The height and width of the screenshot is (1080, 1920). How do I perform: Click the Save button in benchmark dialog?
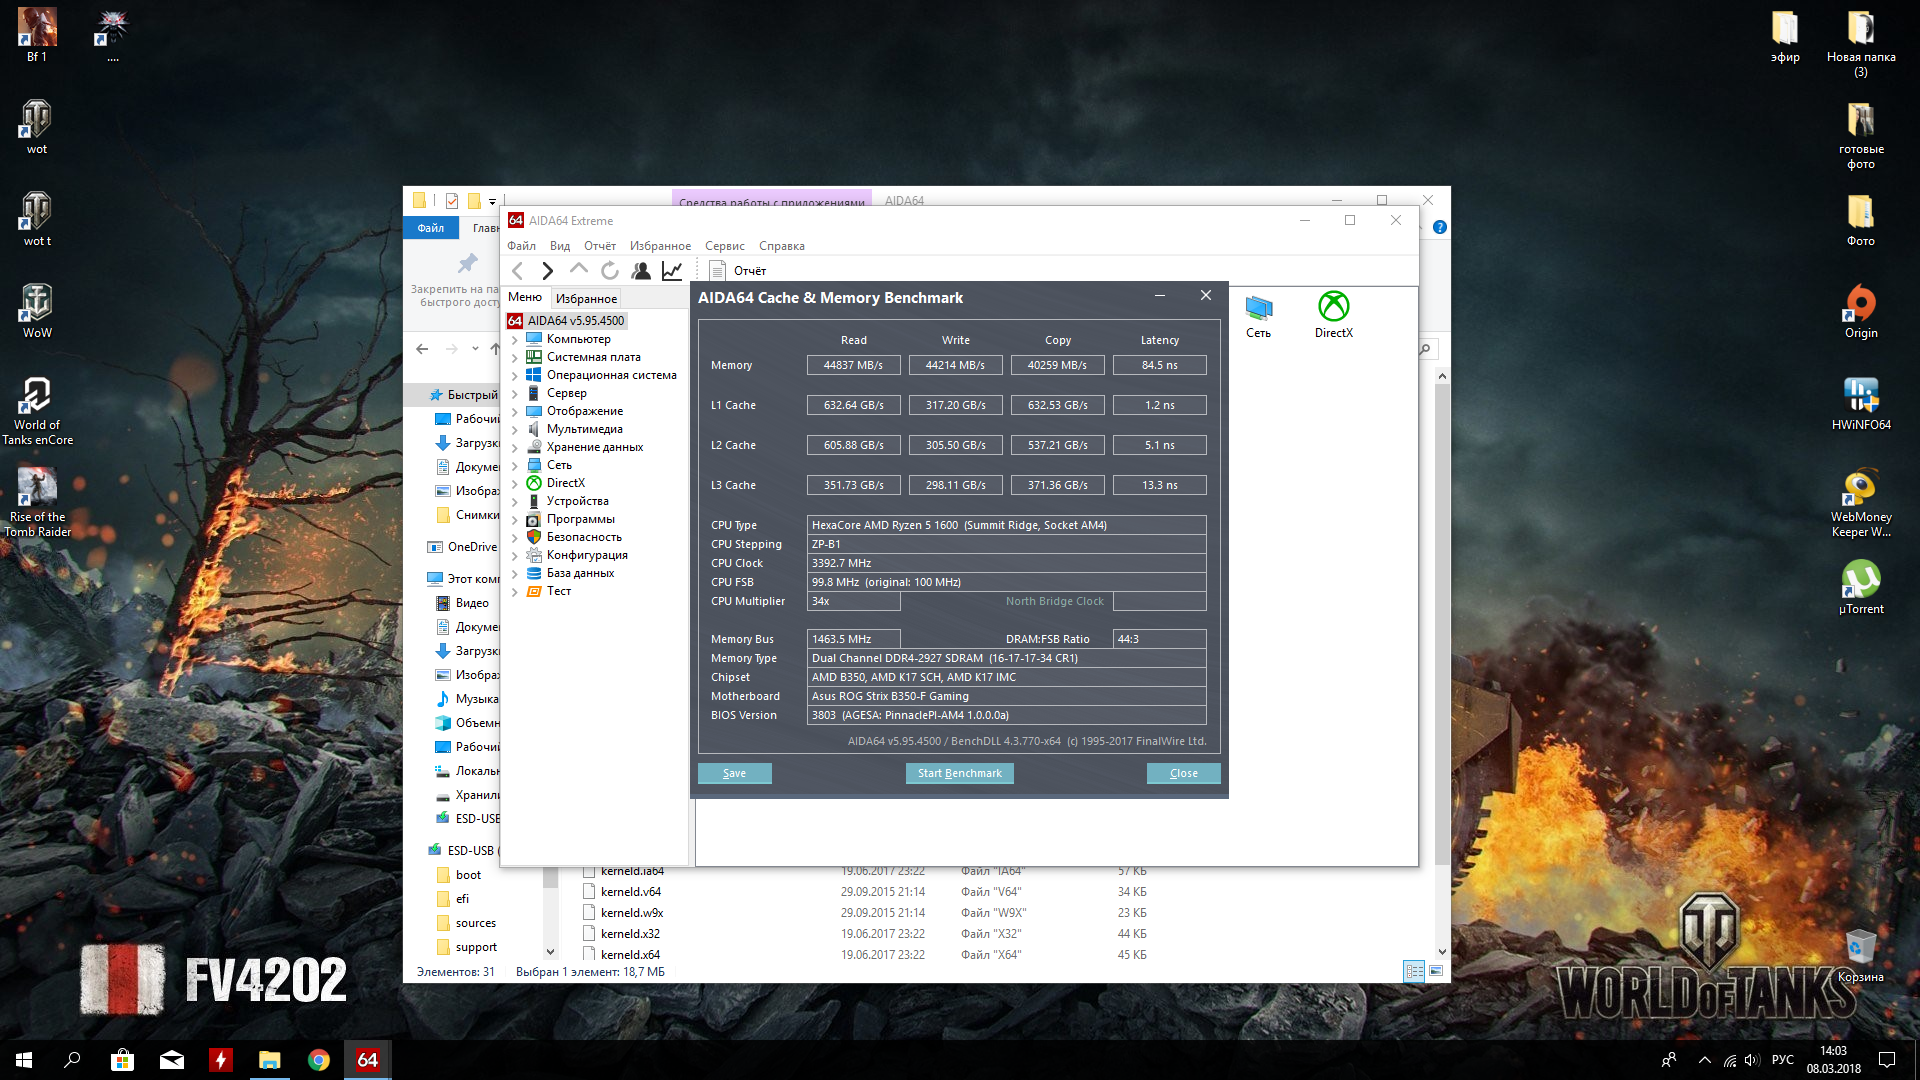tap(734, 773)
